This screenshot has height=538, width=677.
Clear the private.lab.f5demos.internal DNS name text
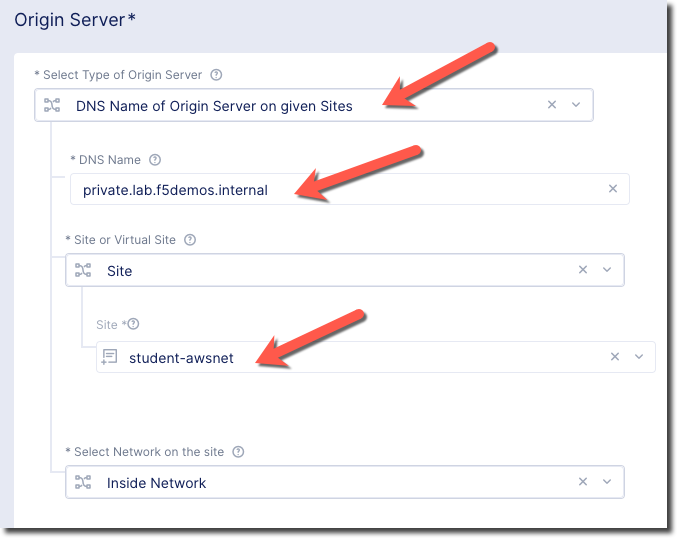pos(613,189)
